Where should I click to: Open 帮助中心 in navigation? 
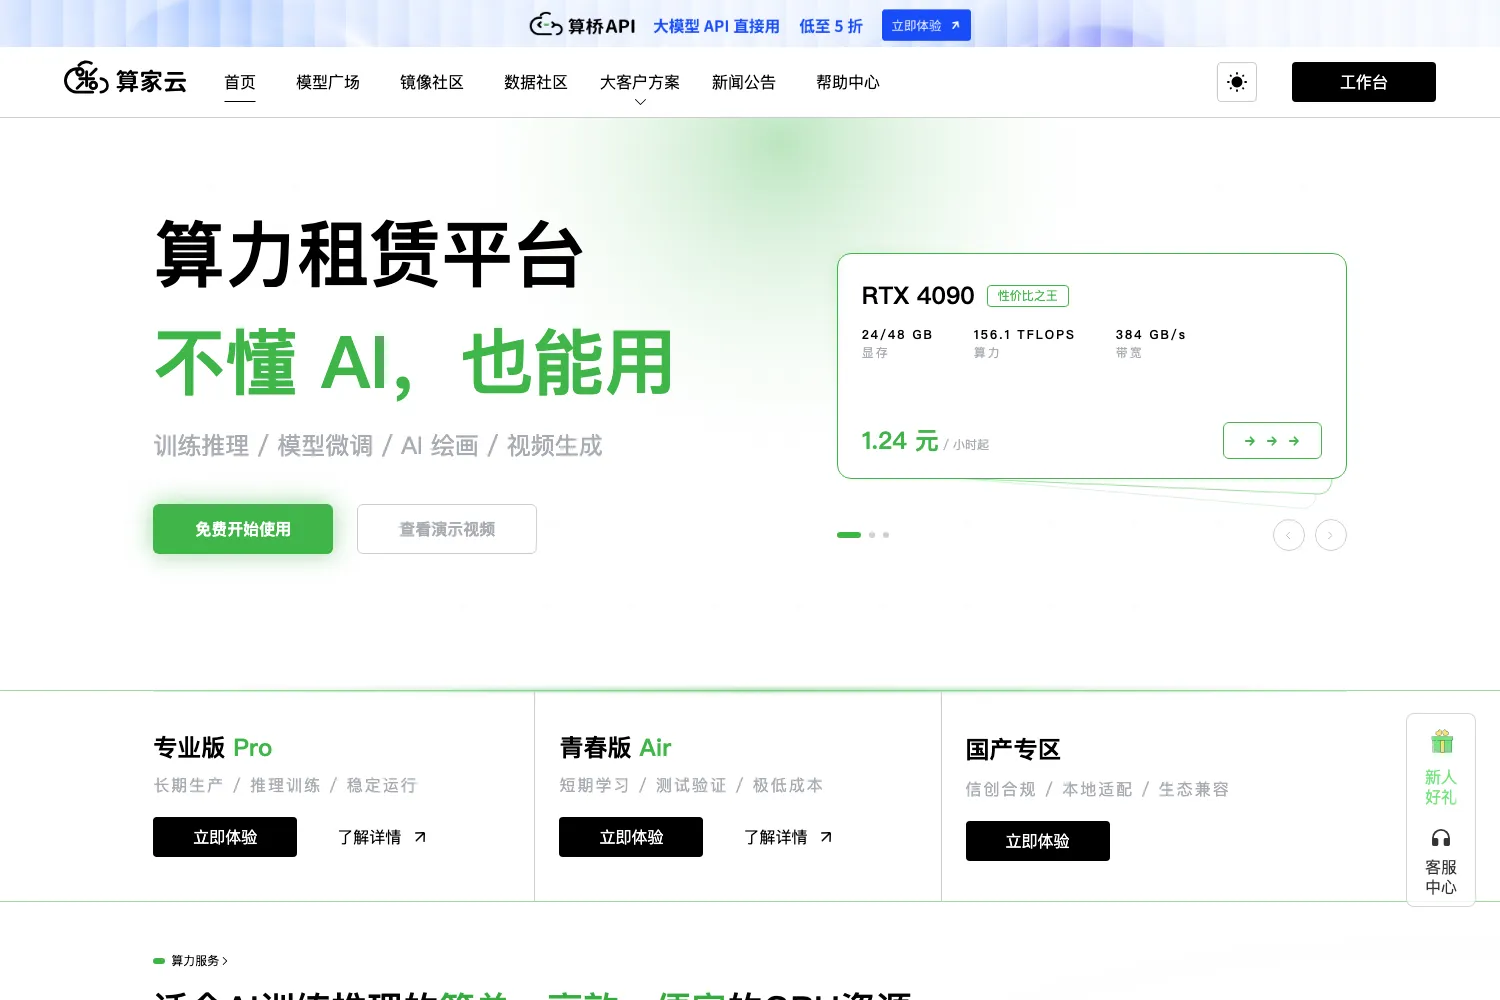tap(848, 82)
